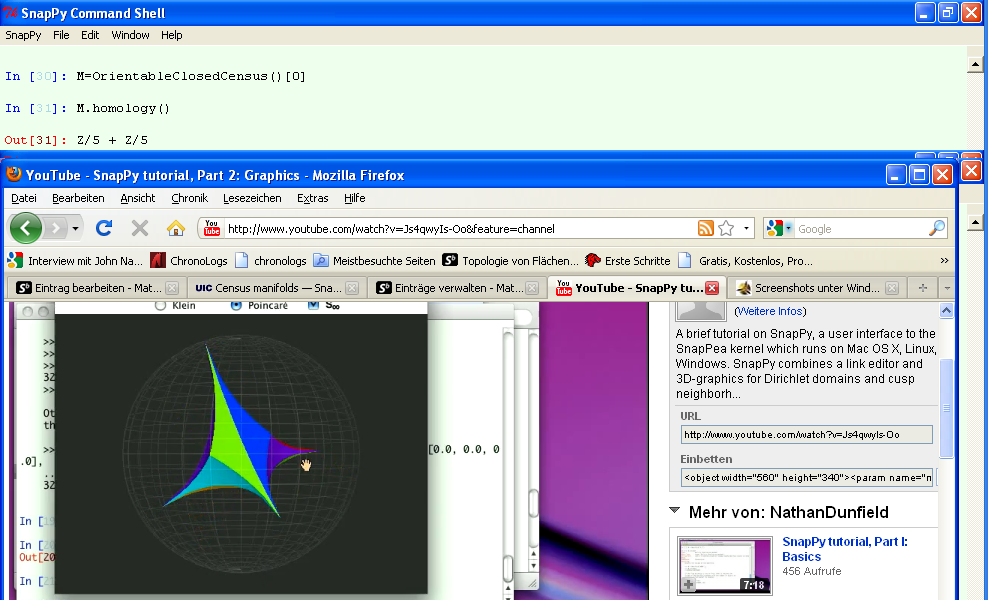Show more bookmarks with chevron overflow
Image resolution: width=988 pixels, height=600 pixels.
tap(943, 260)
